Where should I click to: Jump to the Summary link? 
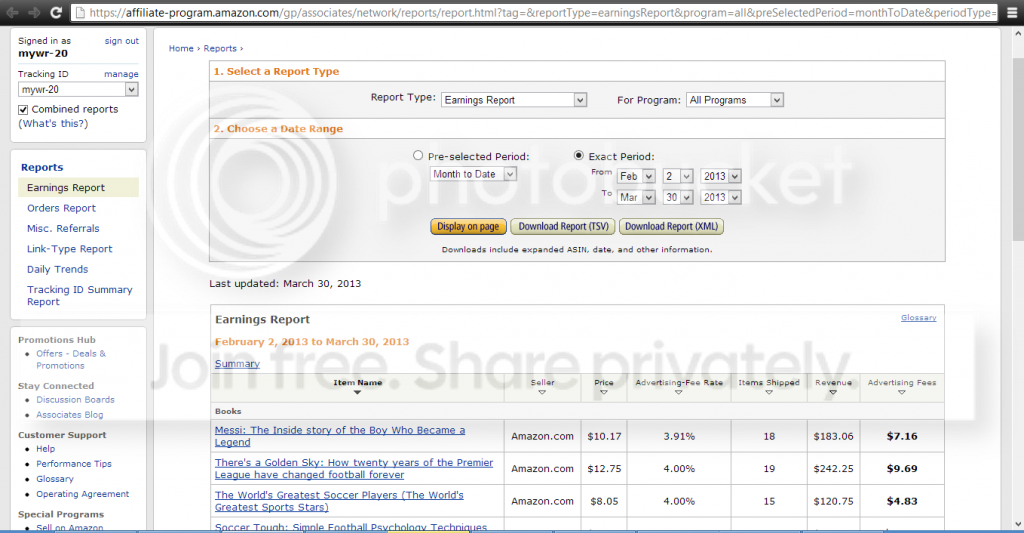(x=237, y=364)
